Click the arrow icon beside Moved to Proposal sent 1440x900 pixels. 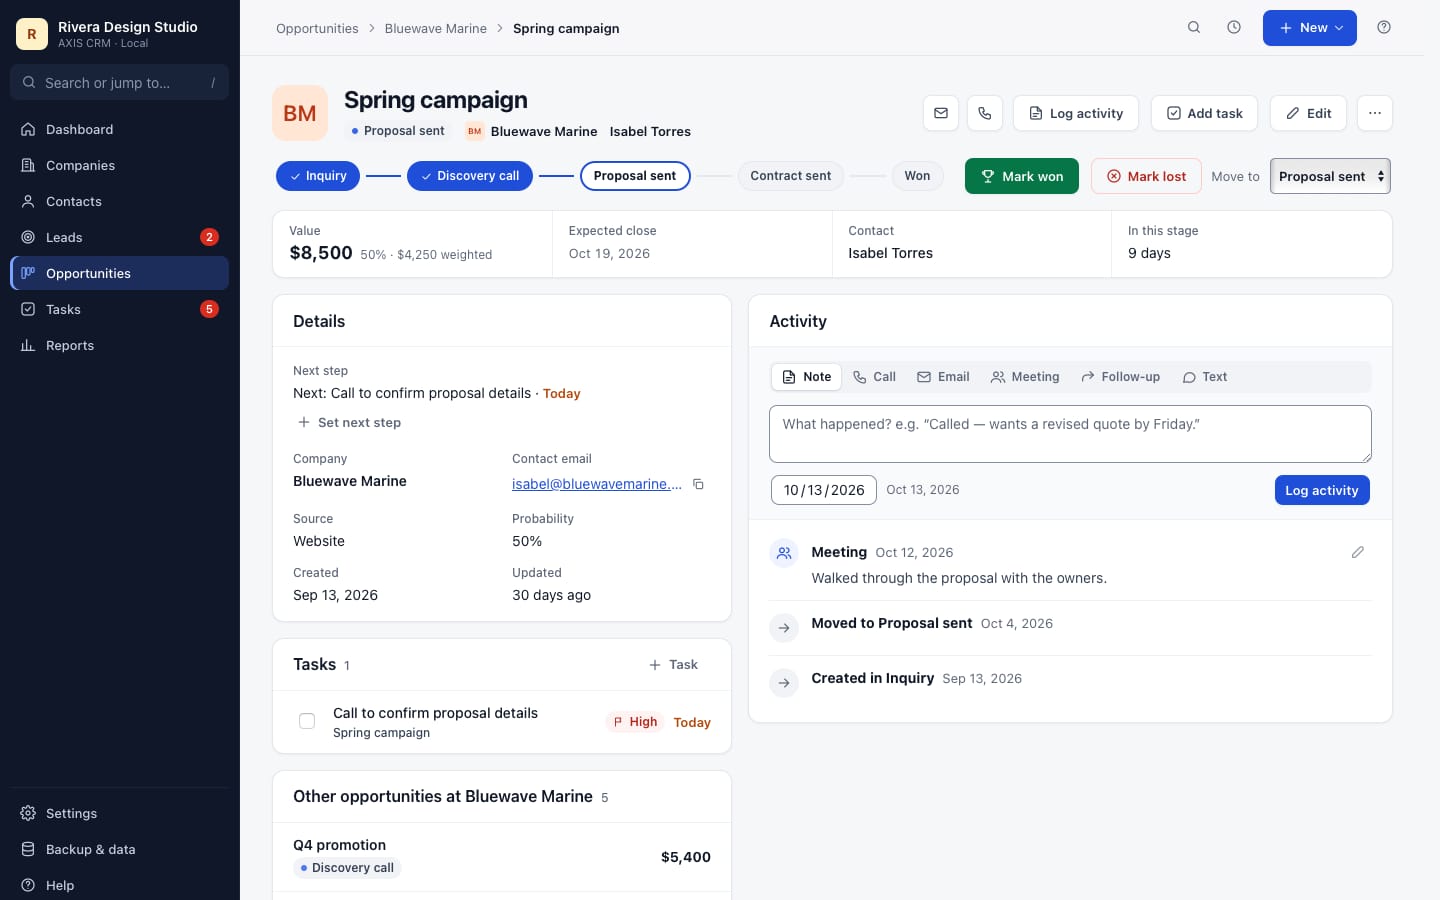pyautogui.click(x=784, y=628)
